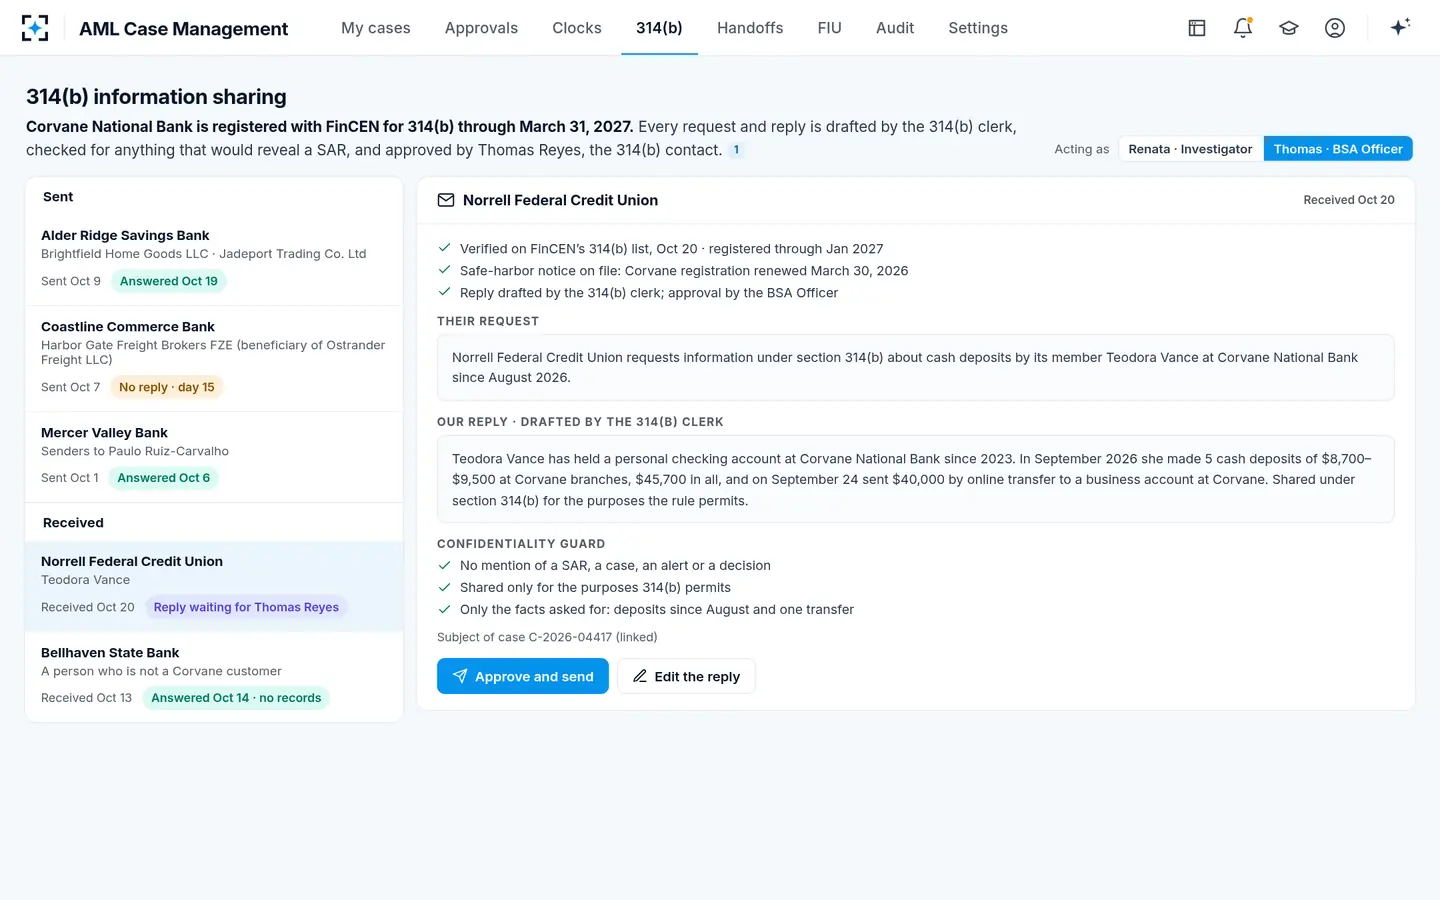Go to My cases tab

click(376, 28)
